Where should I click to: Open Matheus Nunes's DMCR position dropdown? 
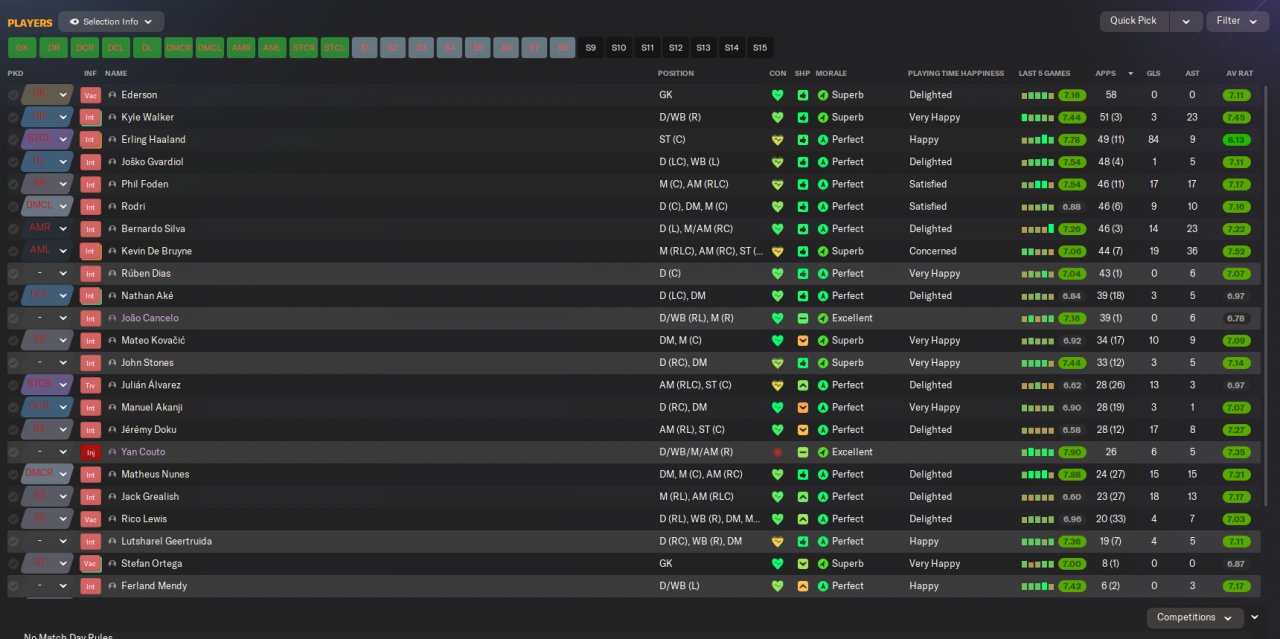coord(48,474)
